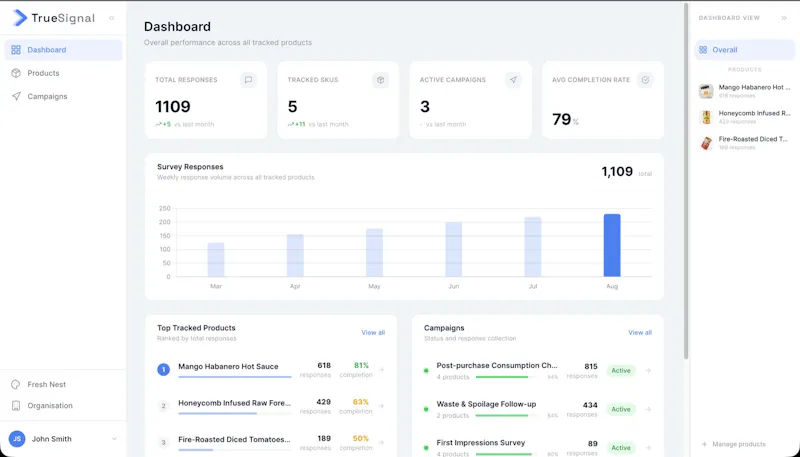Click the main content vertical scrollbar
The image size is (800, 457).
(x=686, y=181)
